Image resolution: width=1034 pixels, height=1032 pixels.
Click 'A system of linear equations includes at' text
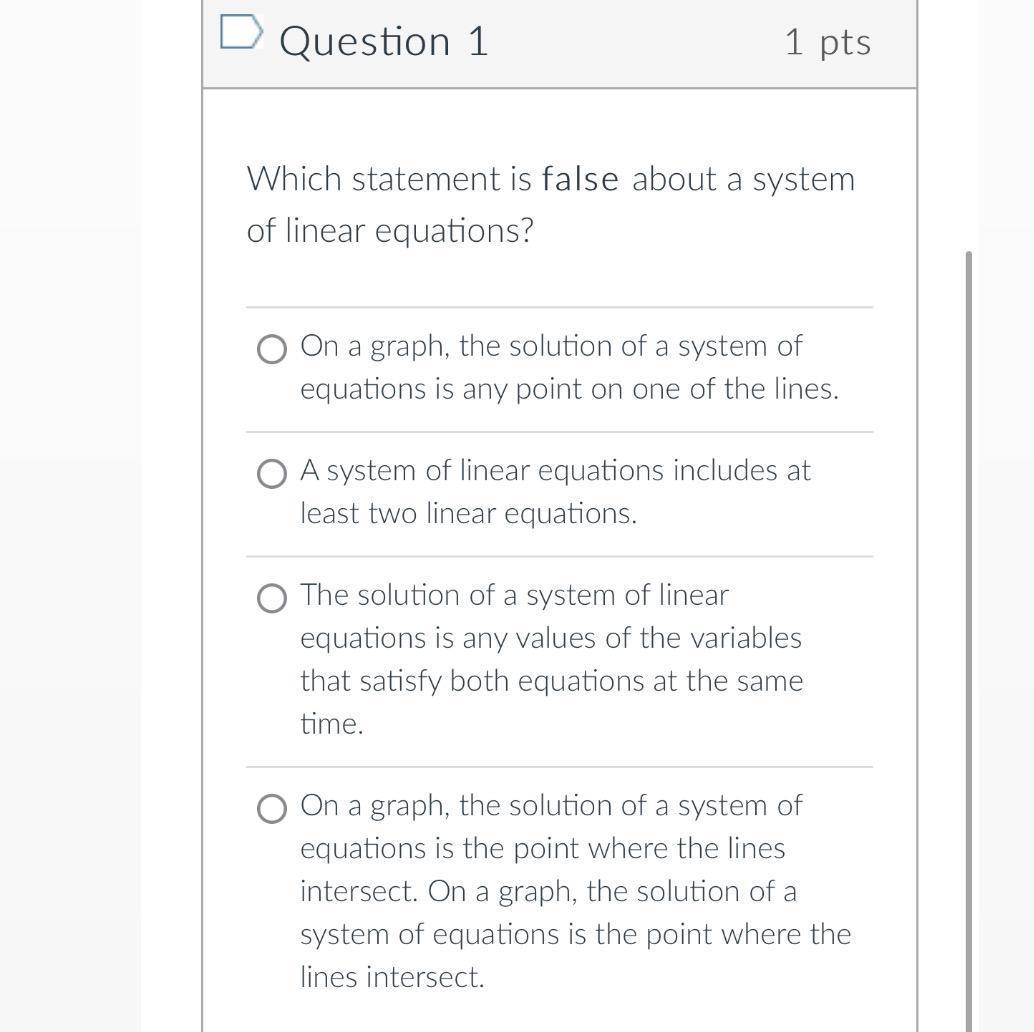tap(555, 470)
